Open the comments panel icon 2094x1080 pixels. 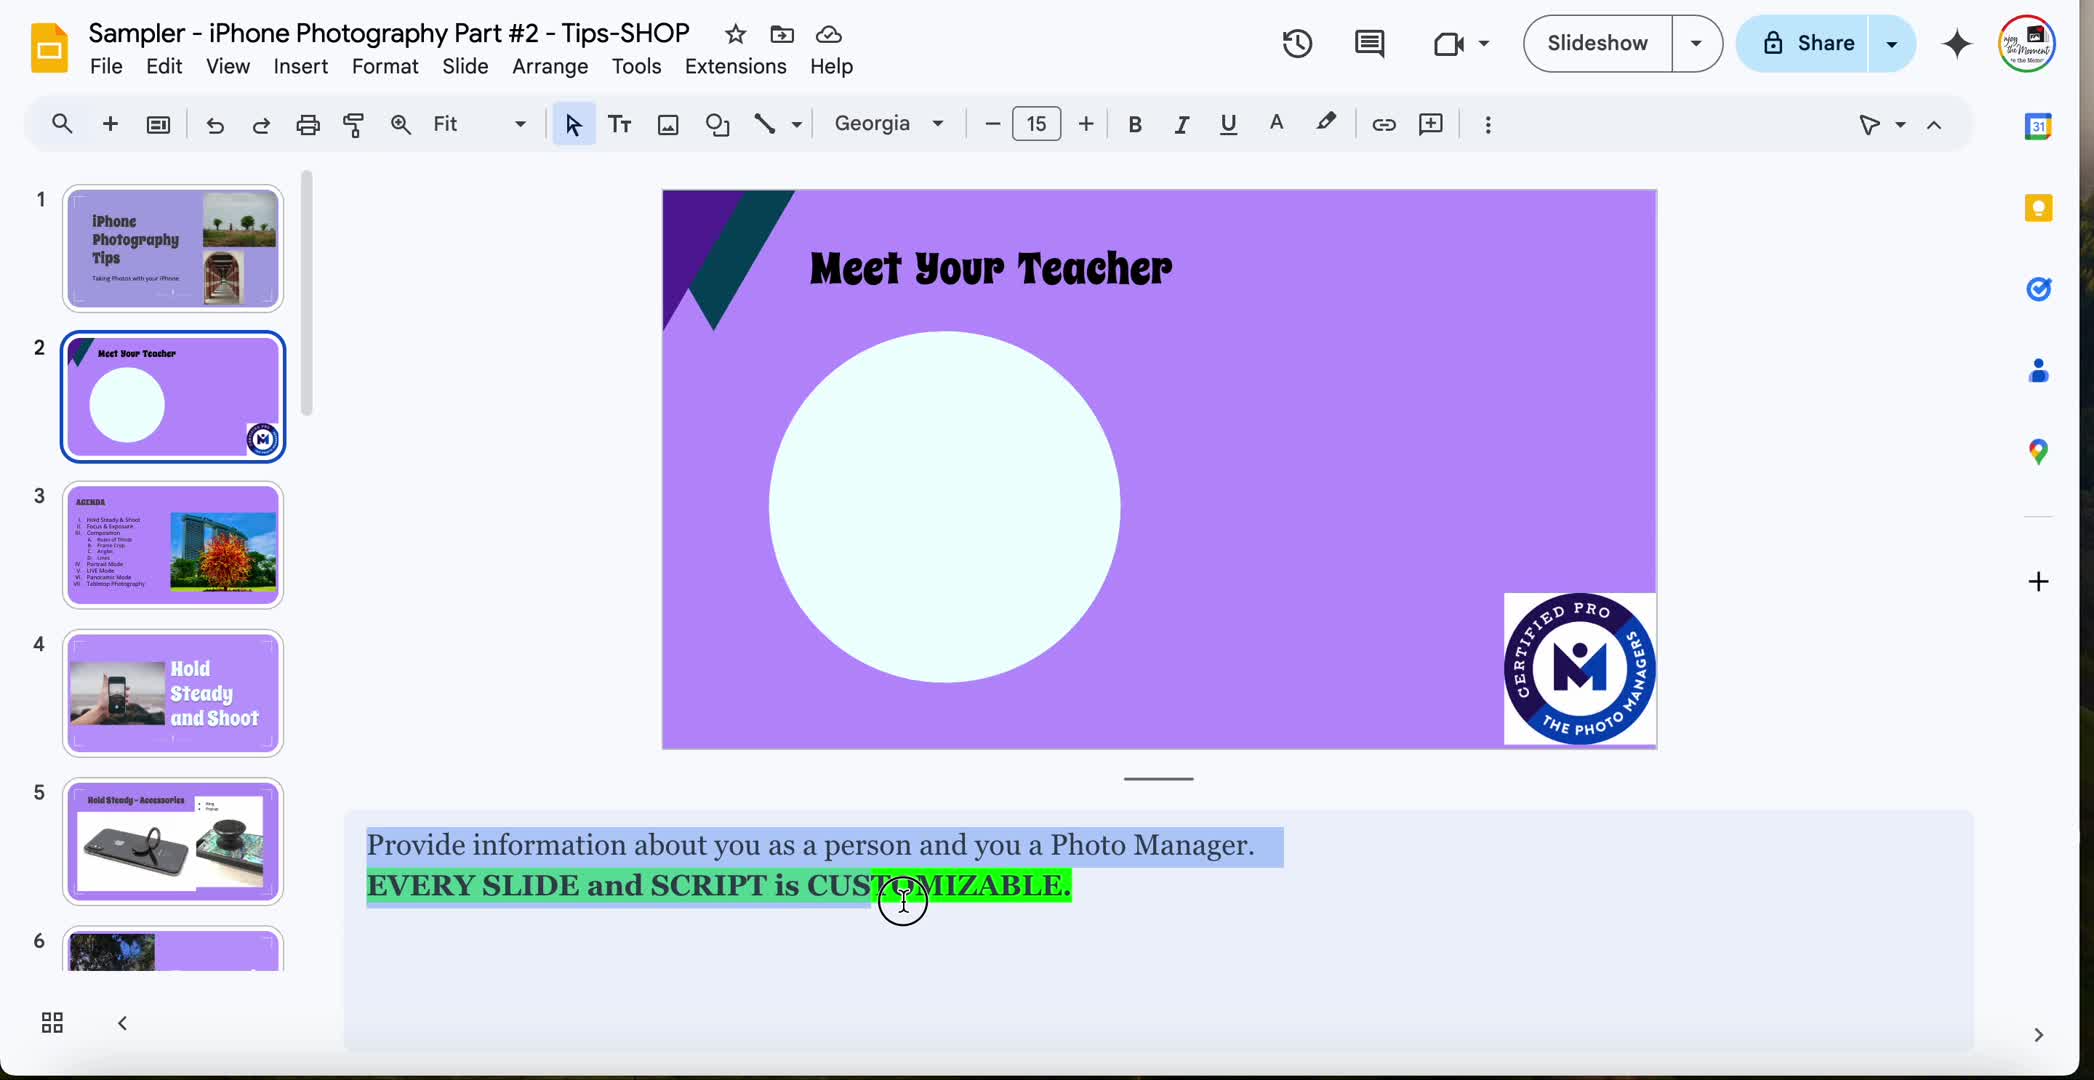(1369, 43)
